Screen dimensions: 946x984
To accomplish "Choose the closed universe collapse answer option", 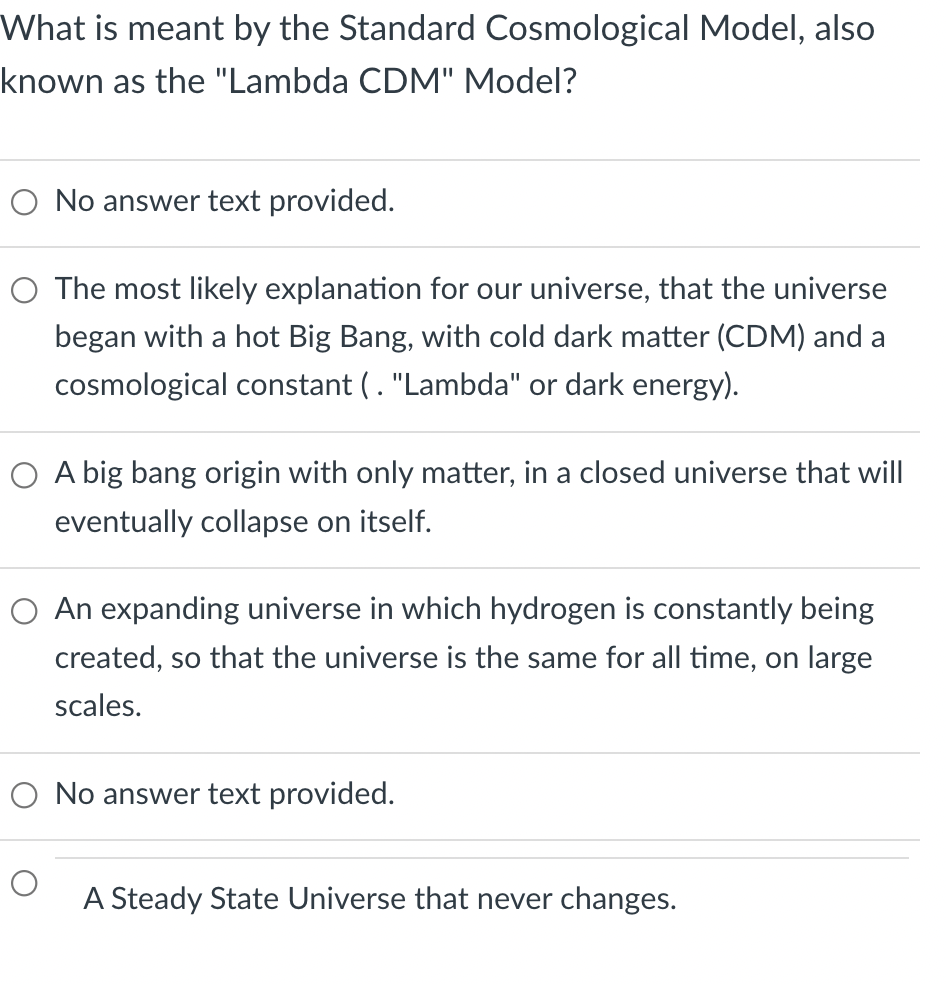I will click(x=23, y=475).
